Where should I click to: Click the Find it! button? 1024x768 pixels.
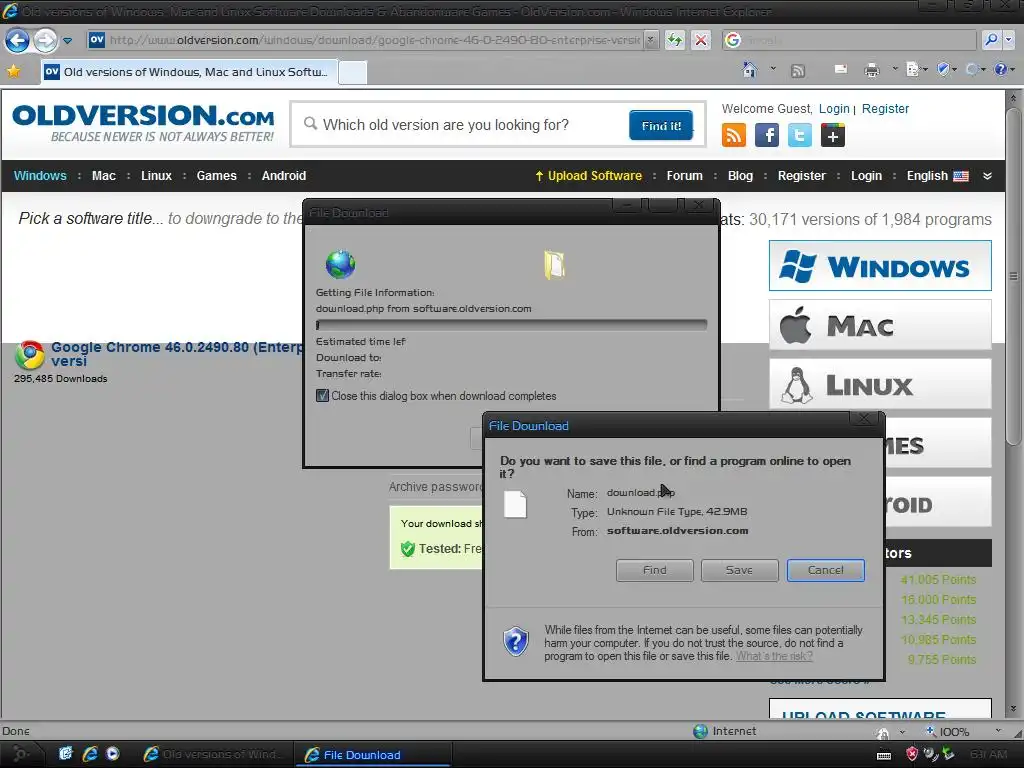tap(661, 125)
